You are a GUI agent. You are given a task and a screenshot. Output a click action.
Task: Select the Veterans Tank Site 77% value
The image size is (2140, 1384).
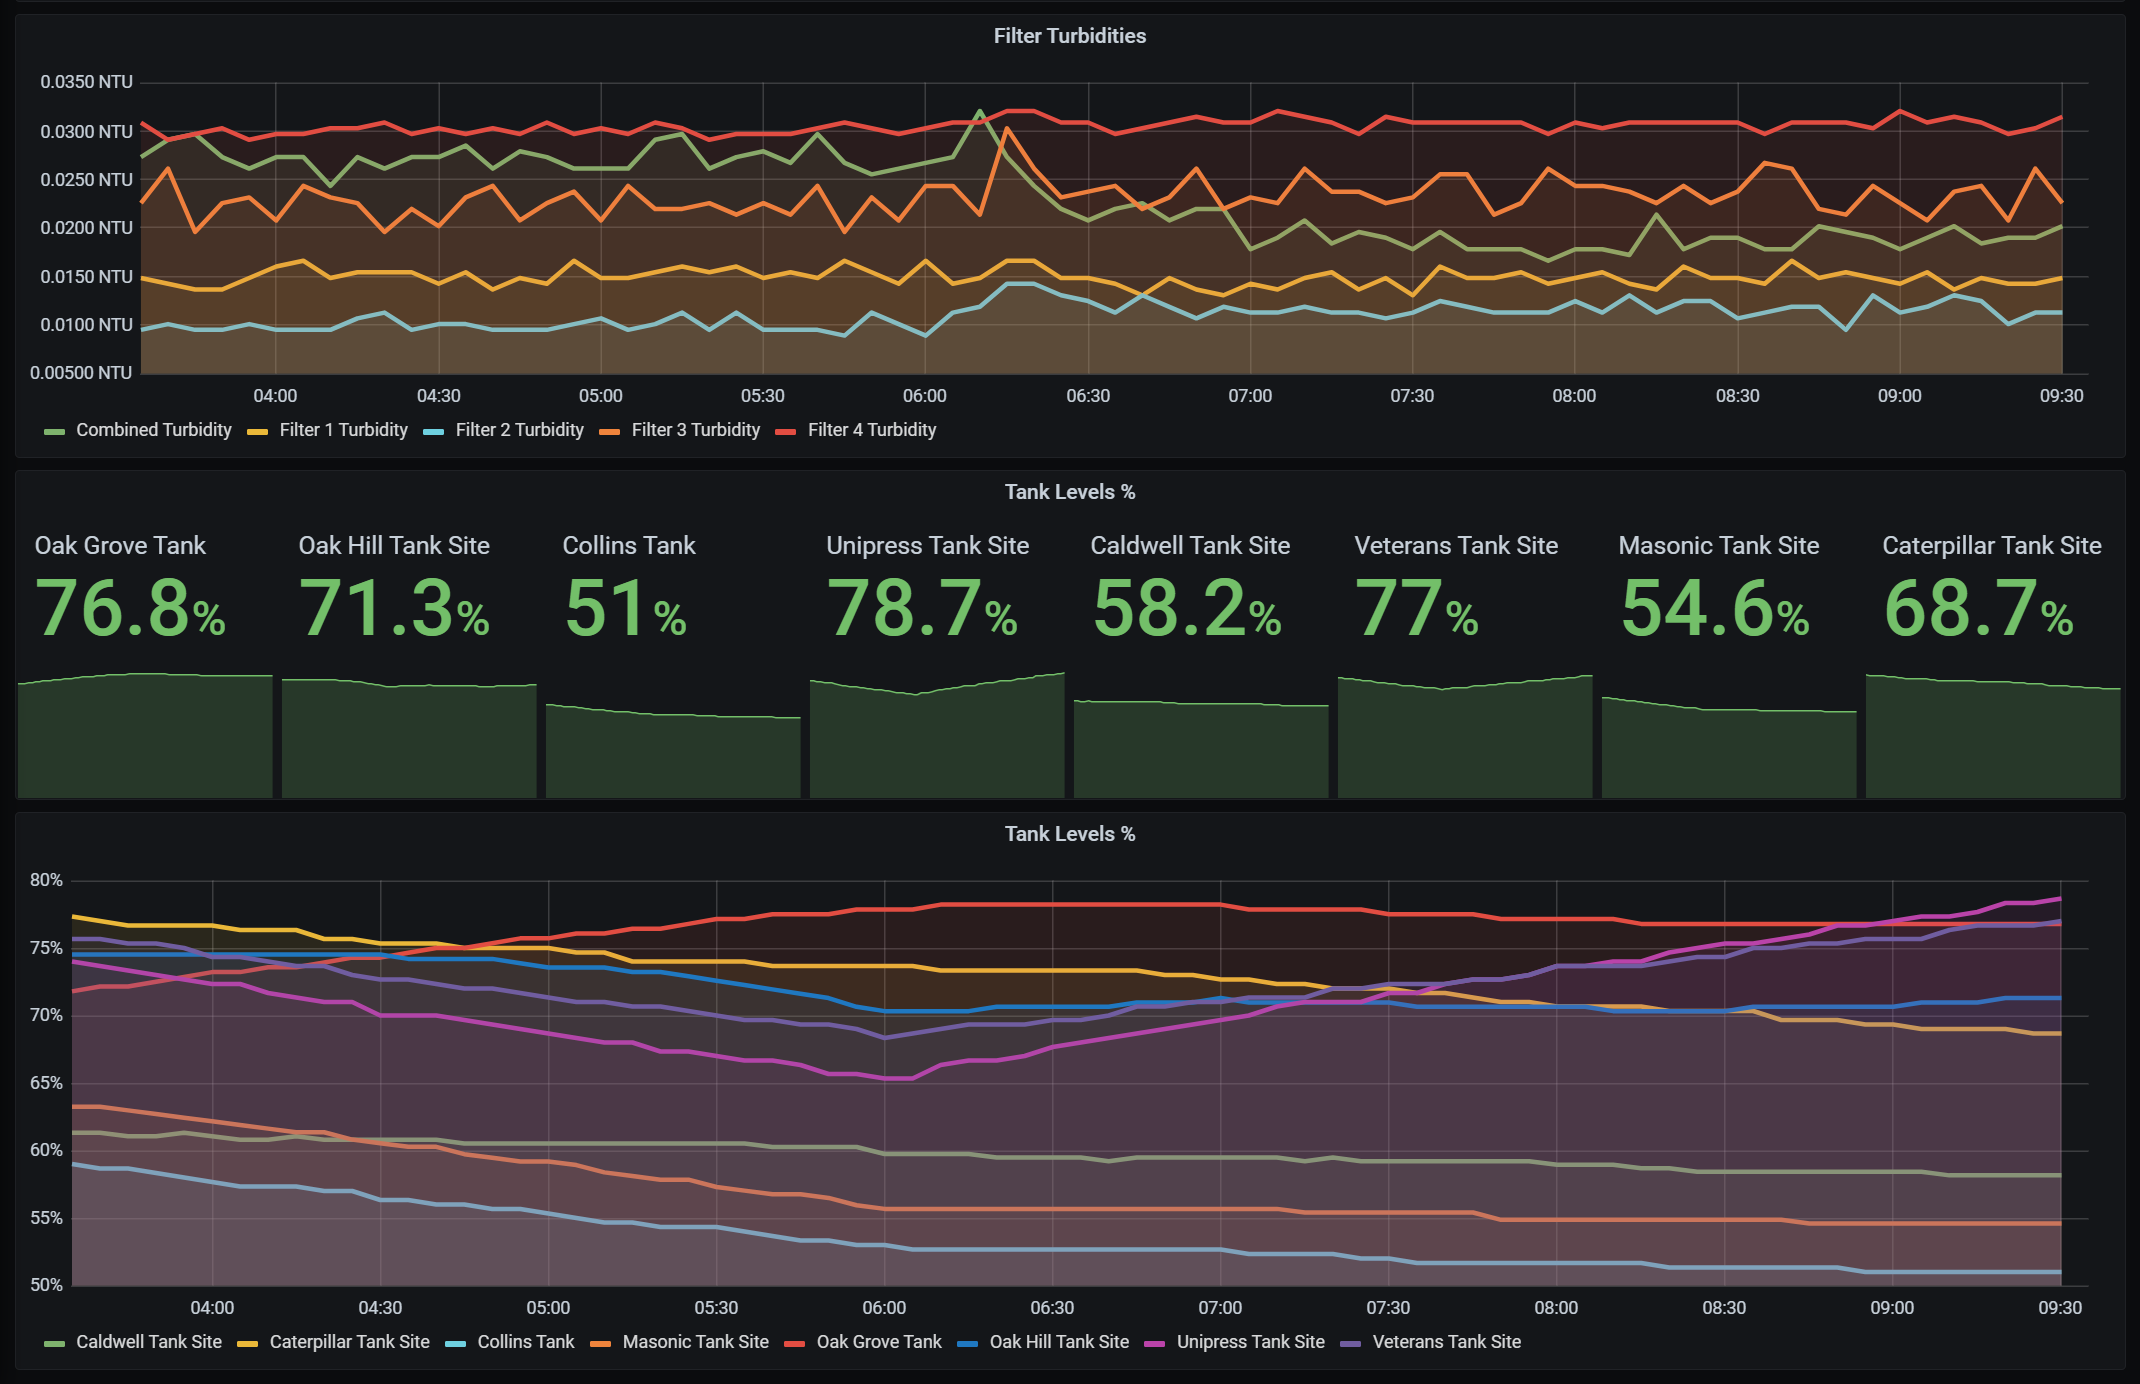coord(1416,608)
